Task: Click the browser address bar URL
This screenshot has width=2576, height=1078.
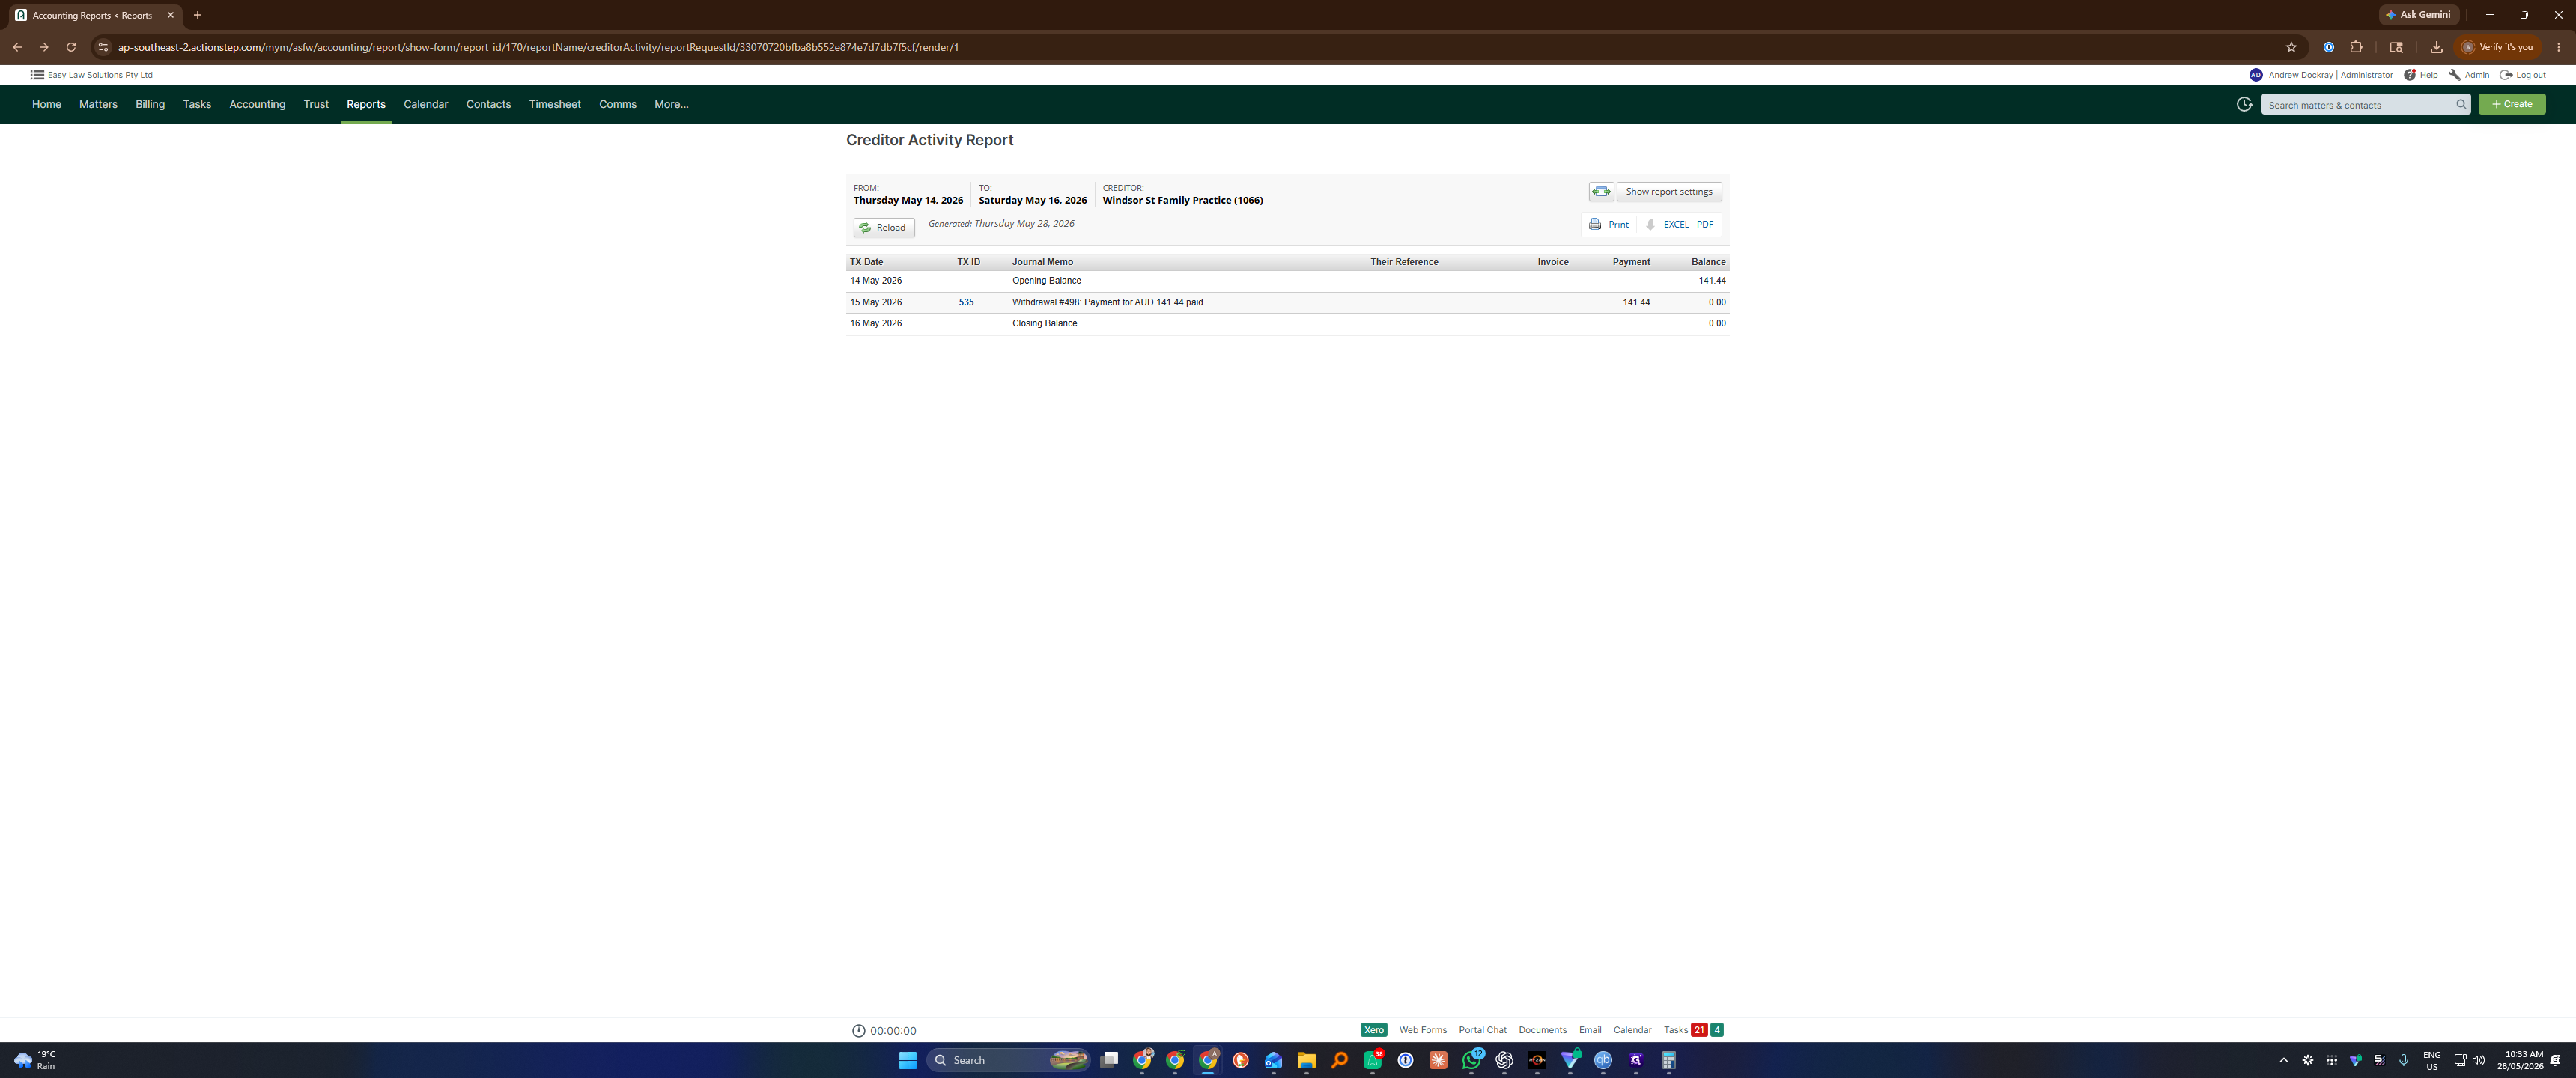Action: [x=538, y=47]
